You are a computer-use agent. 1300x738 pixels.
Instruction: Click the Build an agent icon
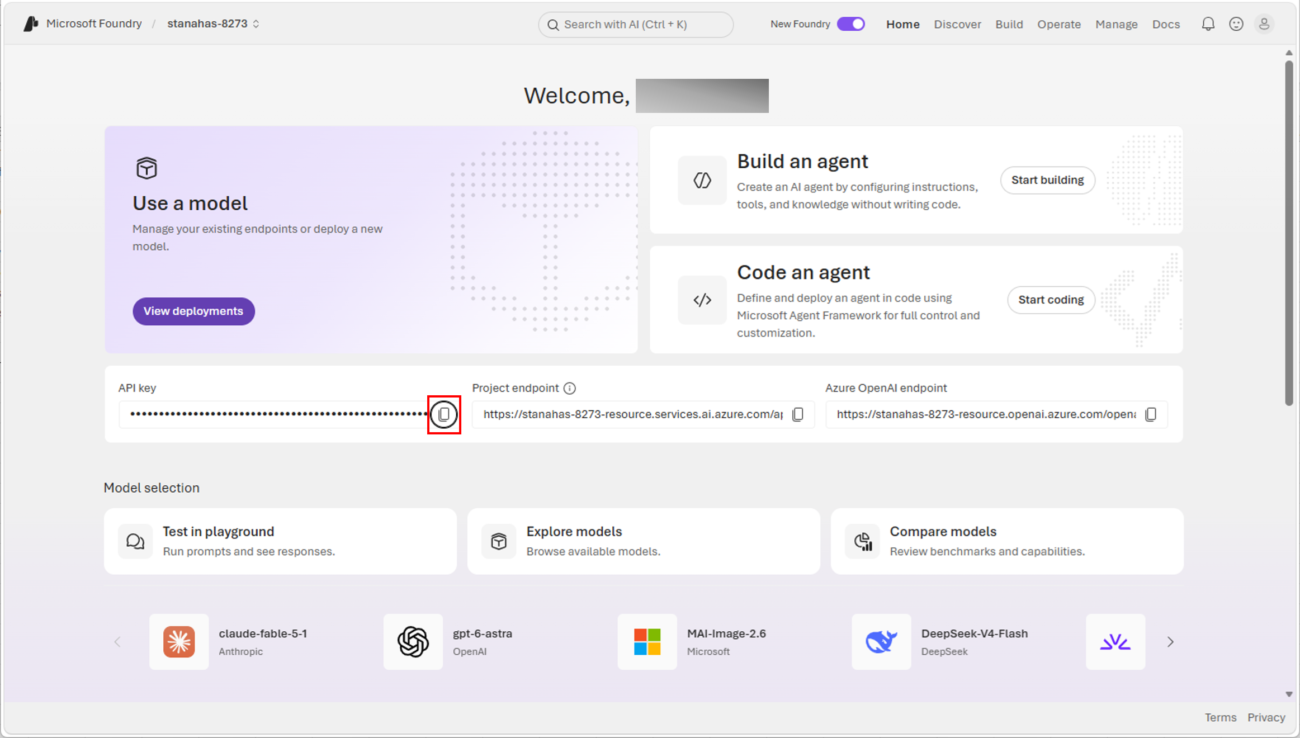pos(702,180)
